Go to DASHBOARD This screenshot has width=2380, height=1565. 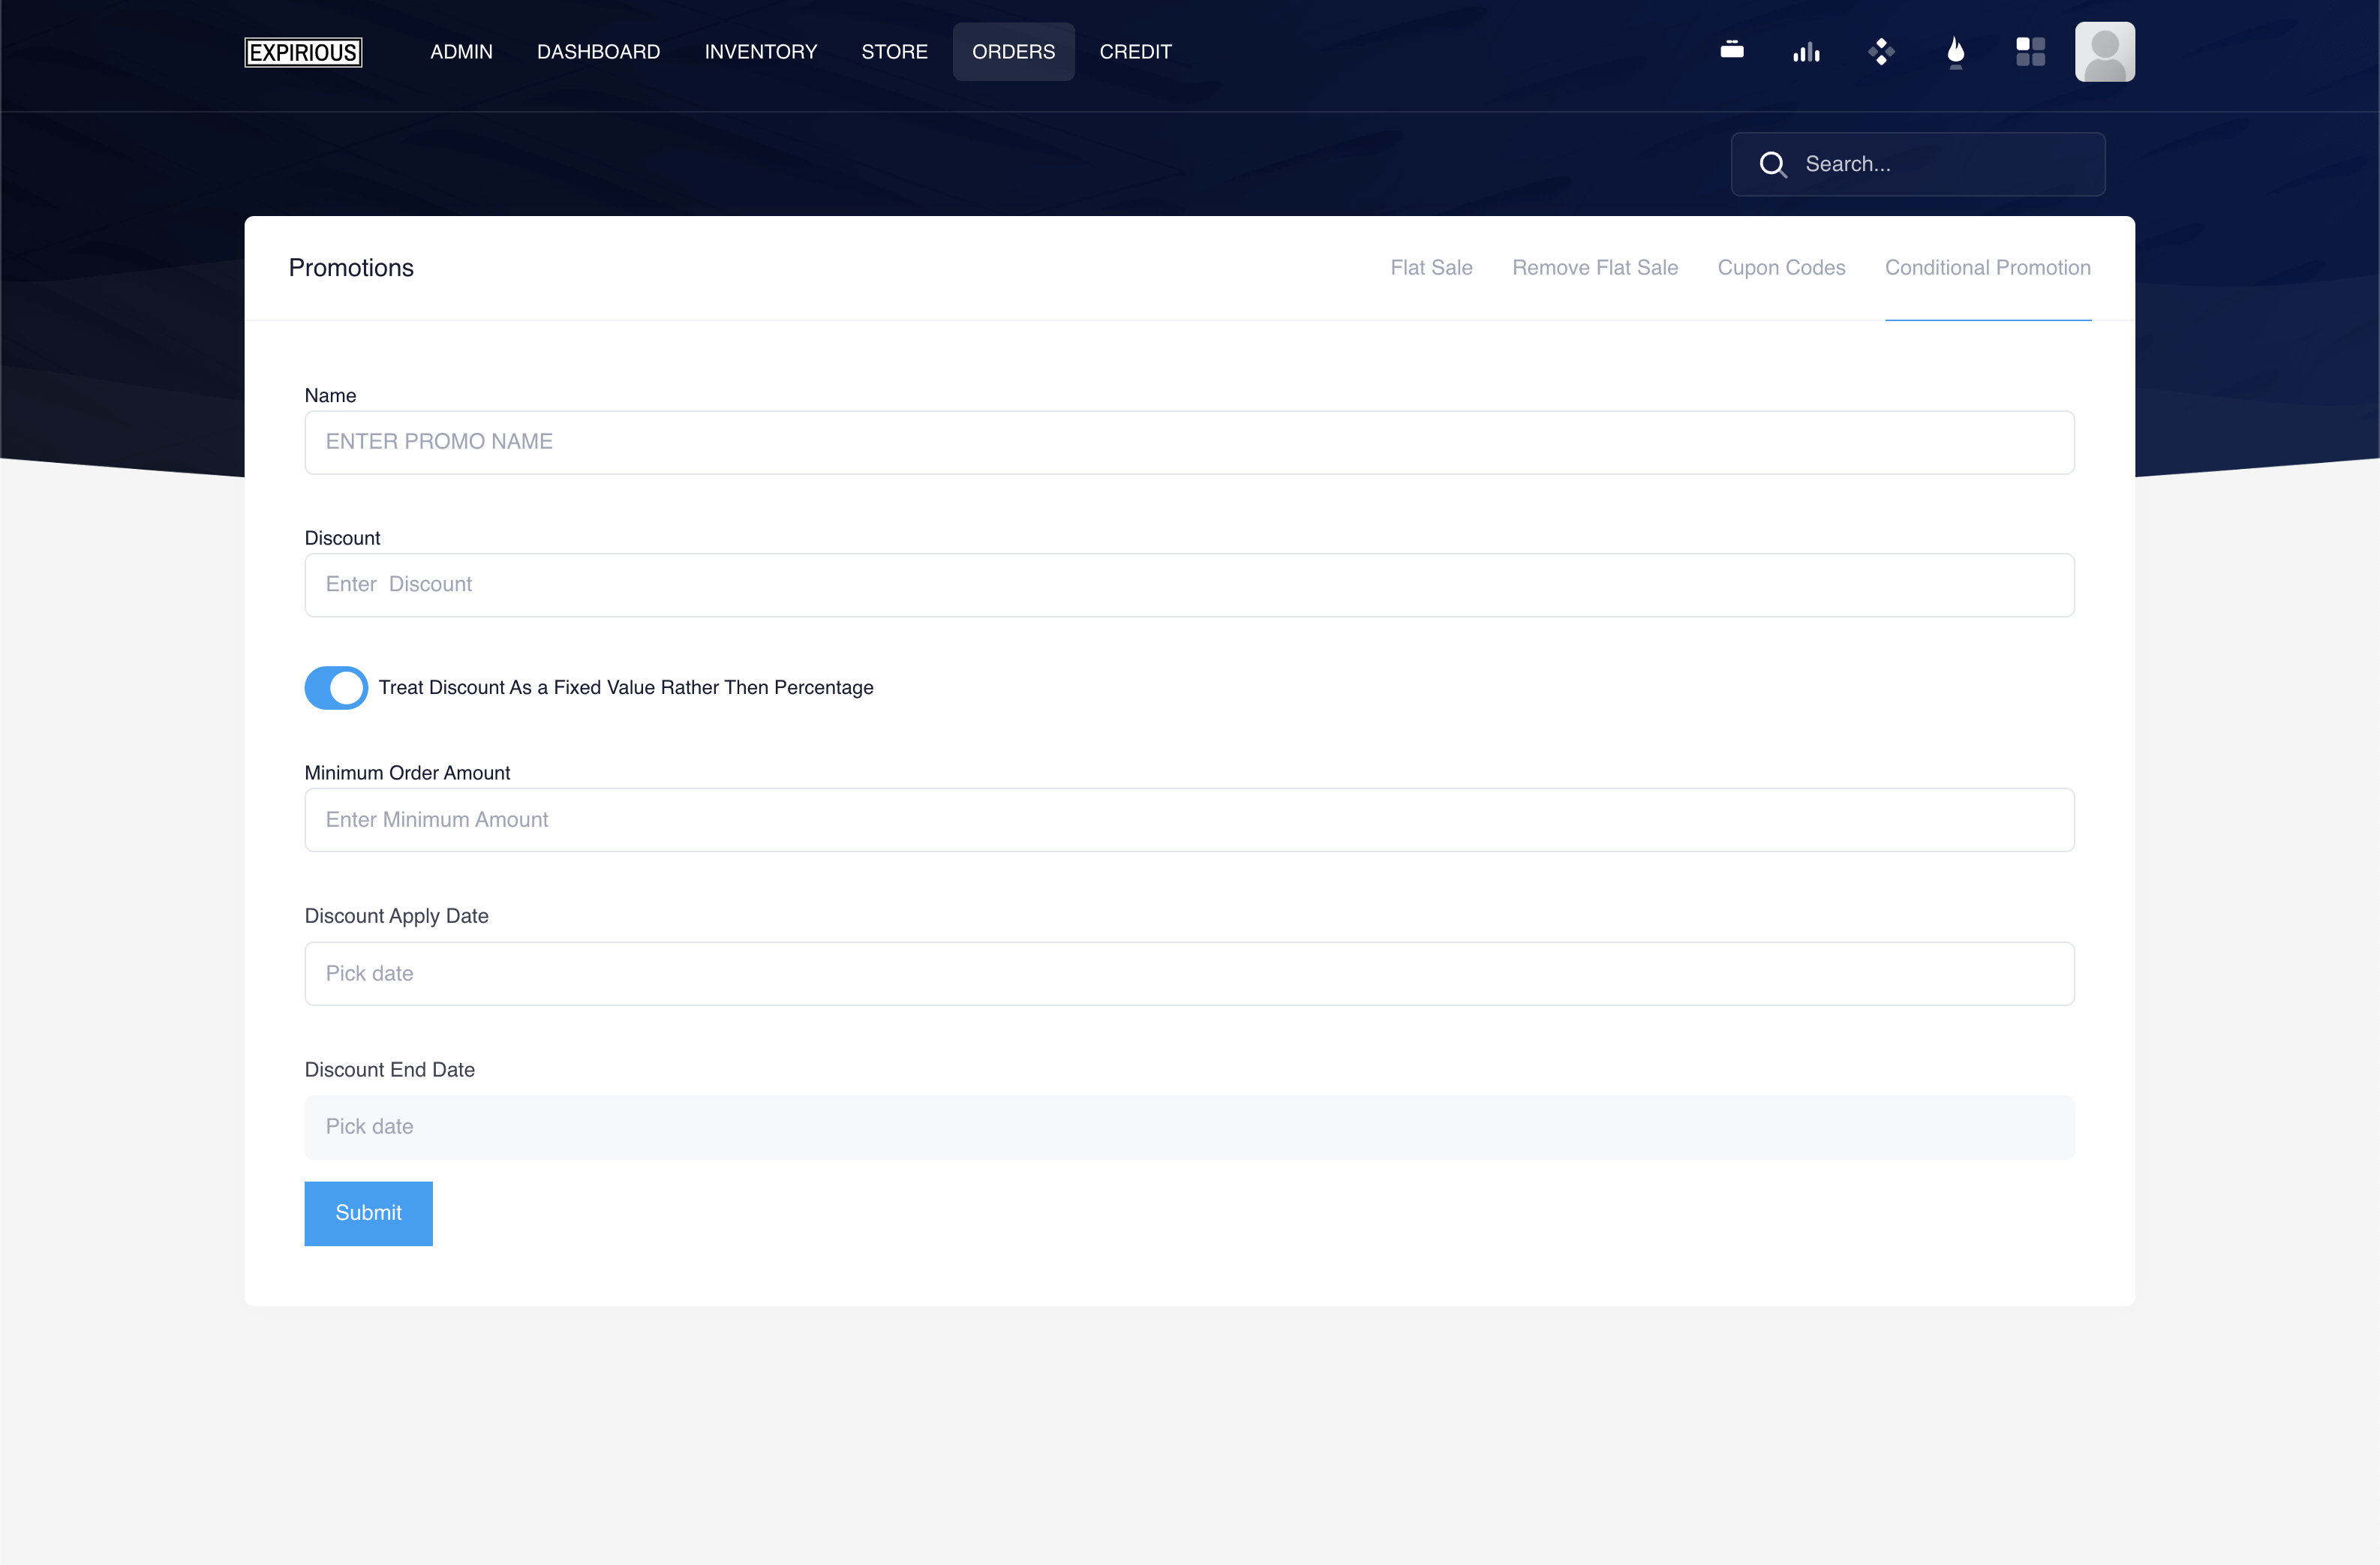pyautogui.click(x=598, y=51)
